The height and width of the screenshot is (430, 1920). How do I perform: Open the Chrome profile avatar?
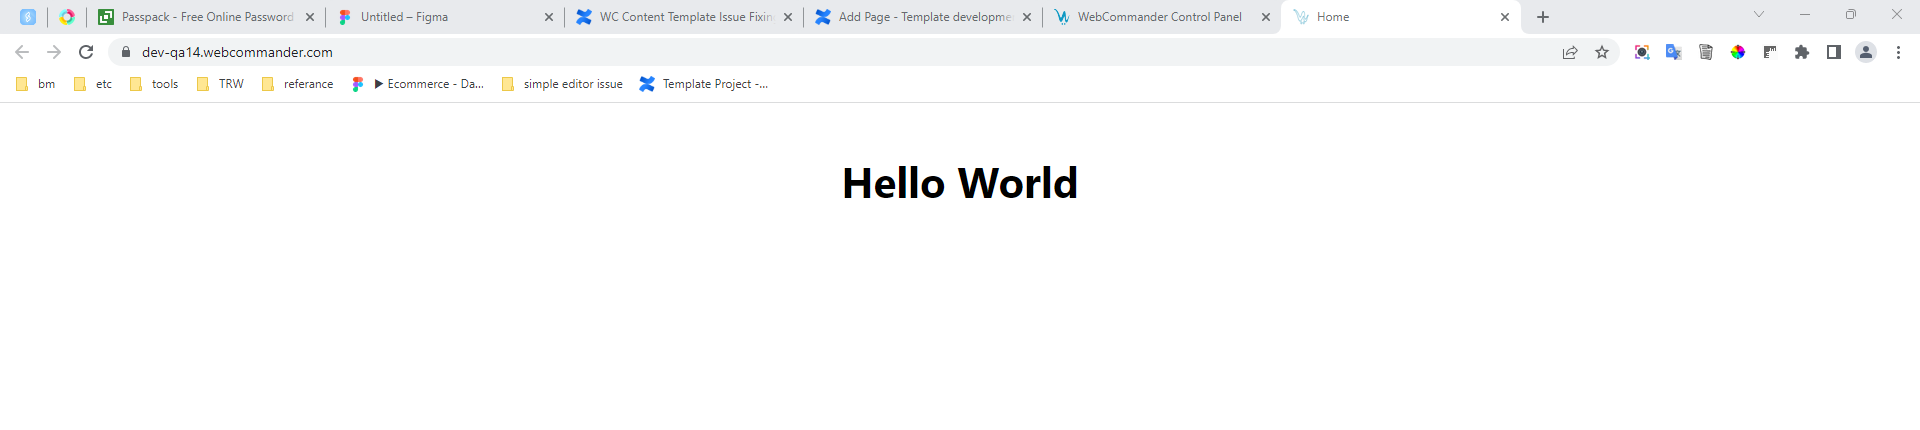coord(1866,52)
